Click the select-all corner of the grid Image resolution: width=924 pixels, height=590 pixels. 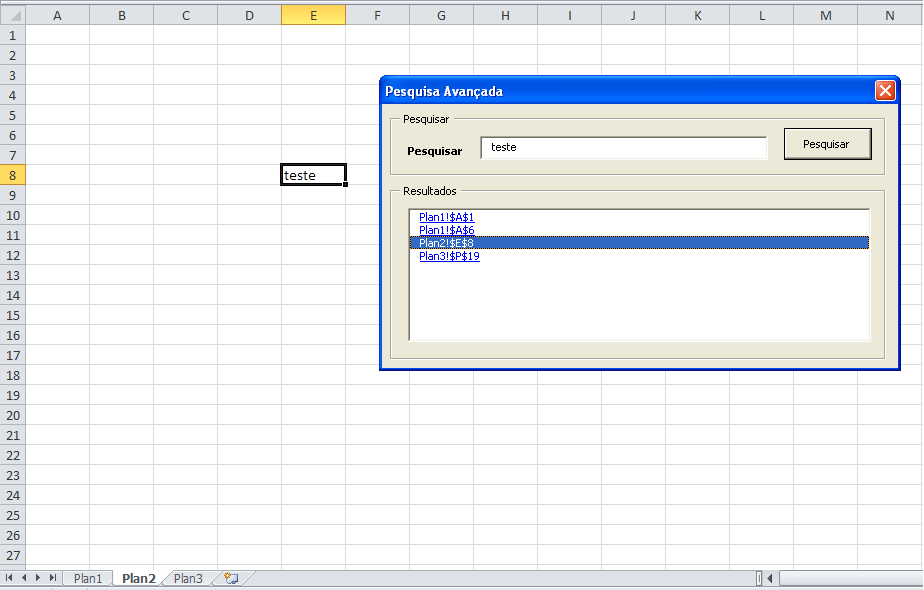12,15
